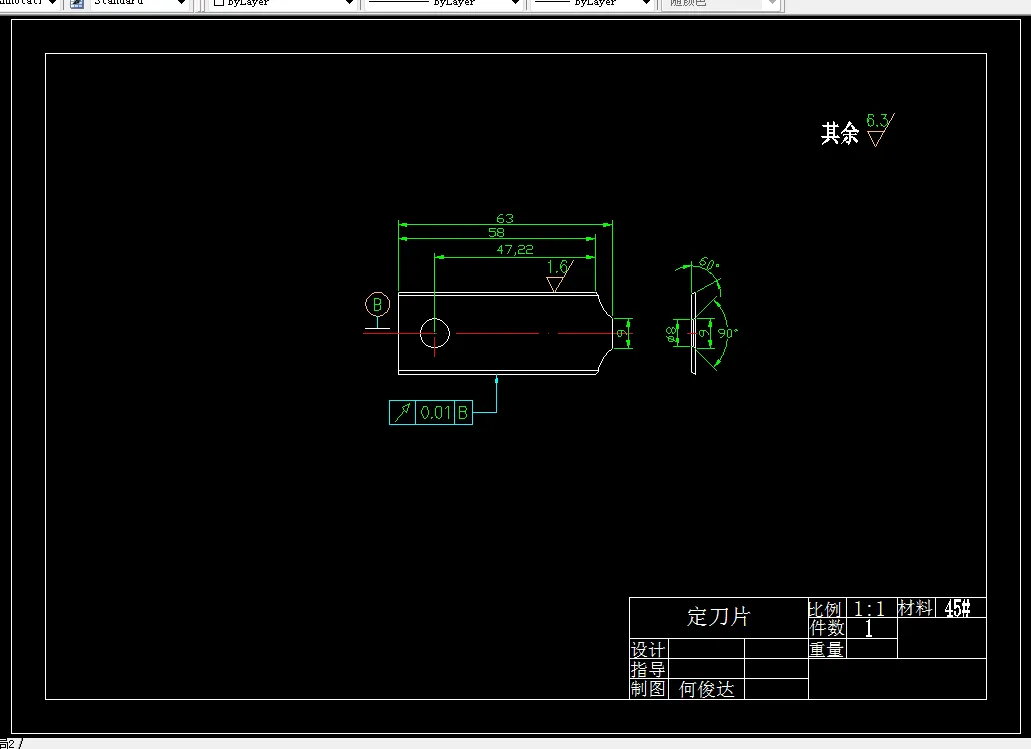1031x749 pixels.
Task: Click the circled B datum symbol
Action: tap(377, 304)
